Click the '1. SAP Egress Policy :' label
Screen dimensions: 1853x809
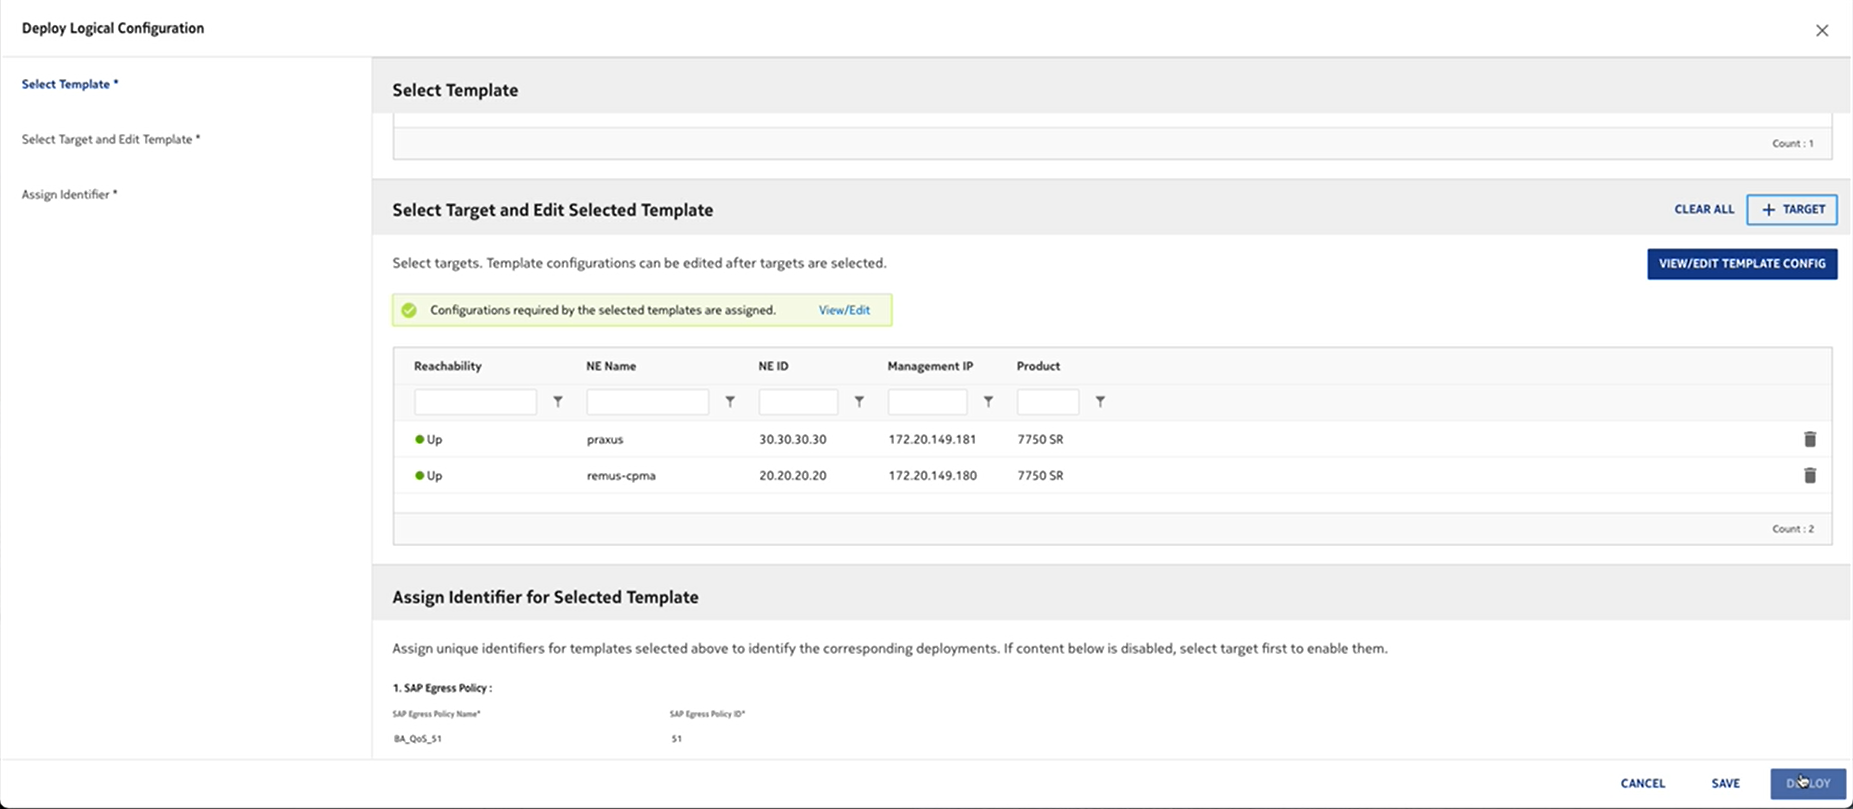(x=442, y=688)
